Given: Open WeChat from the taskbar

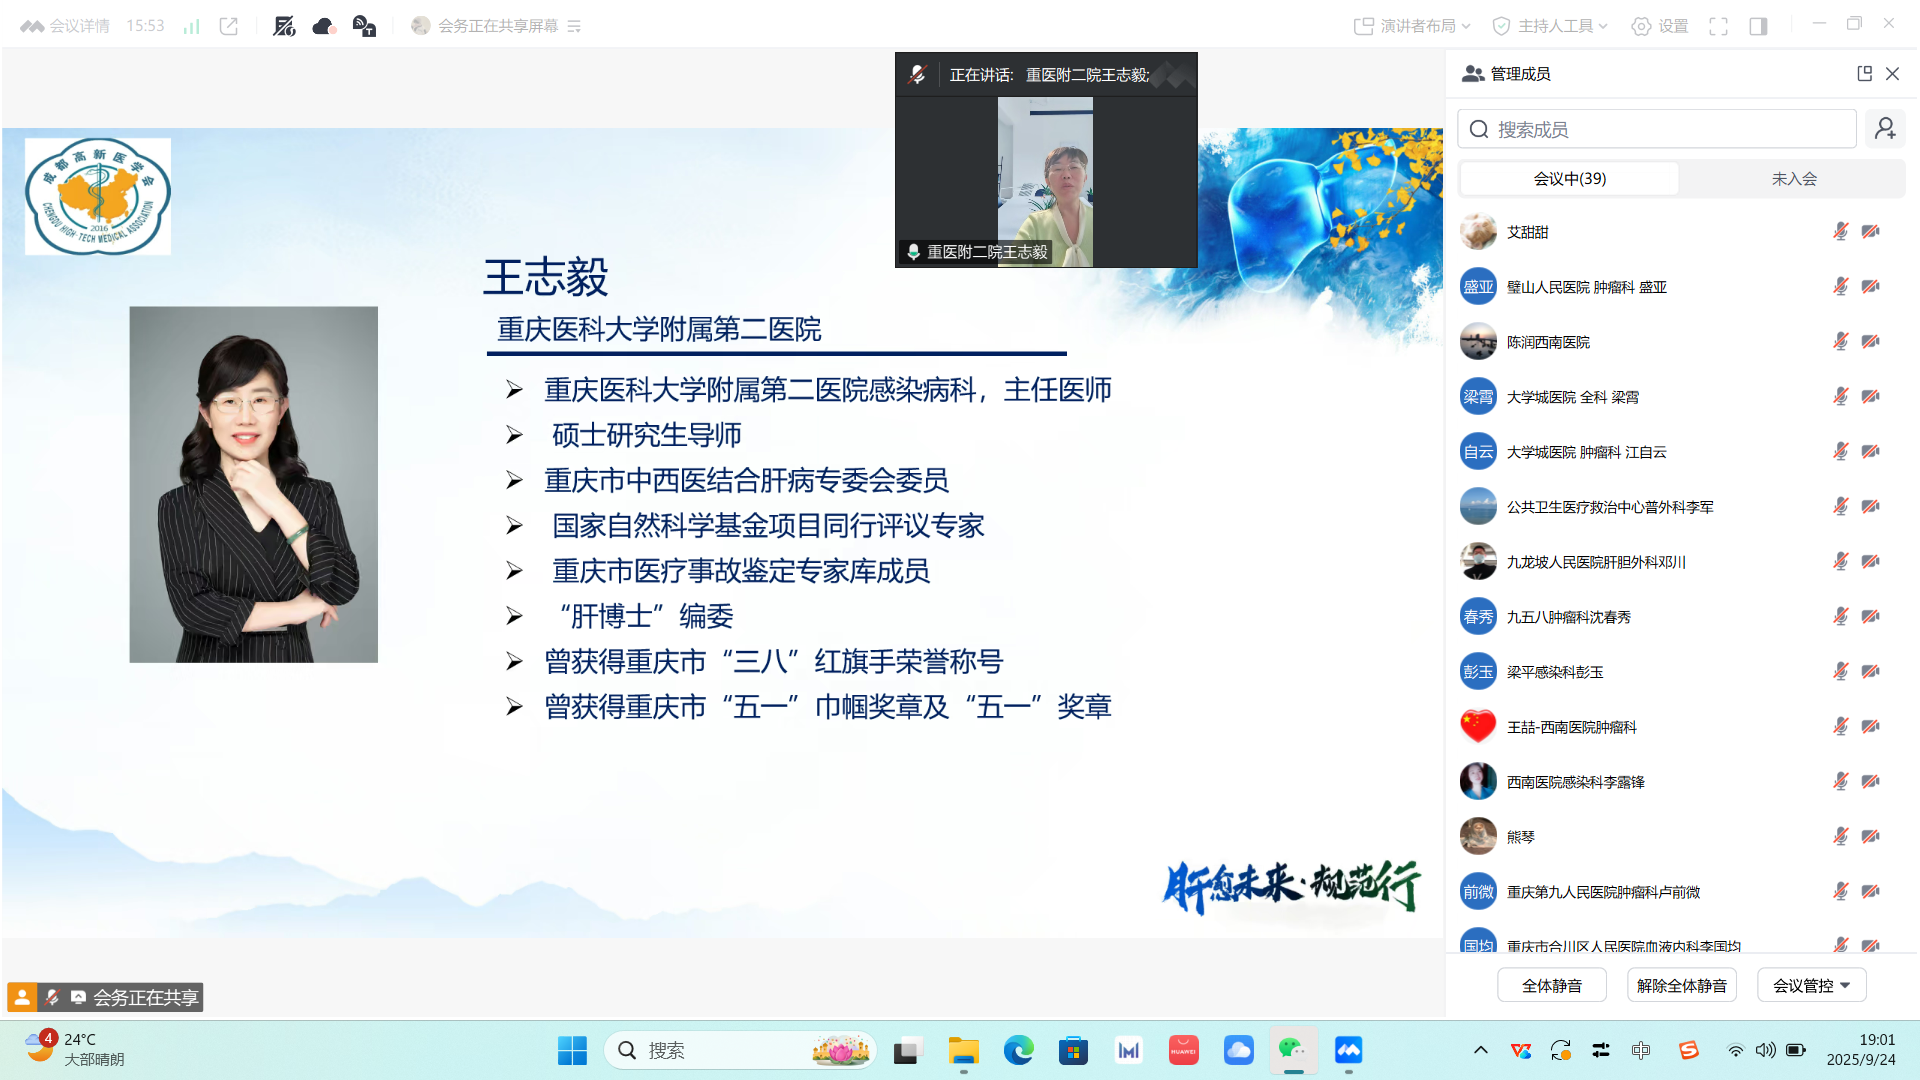Looking at the screenshot, I should (1293, 1050).
